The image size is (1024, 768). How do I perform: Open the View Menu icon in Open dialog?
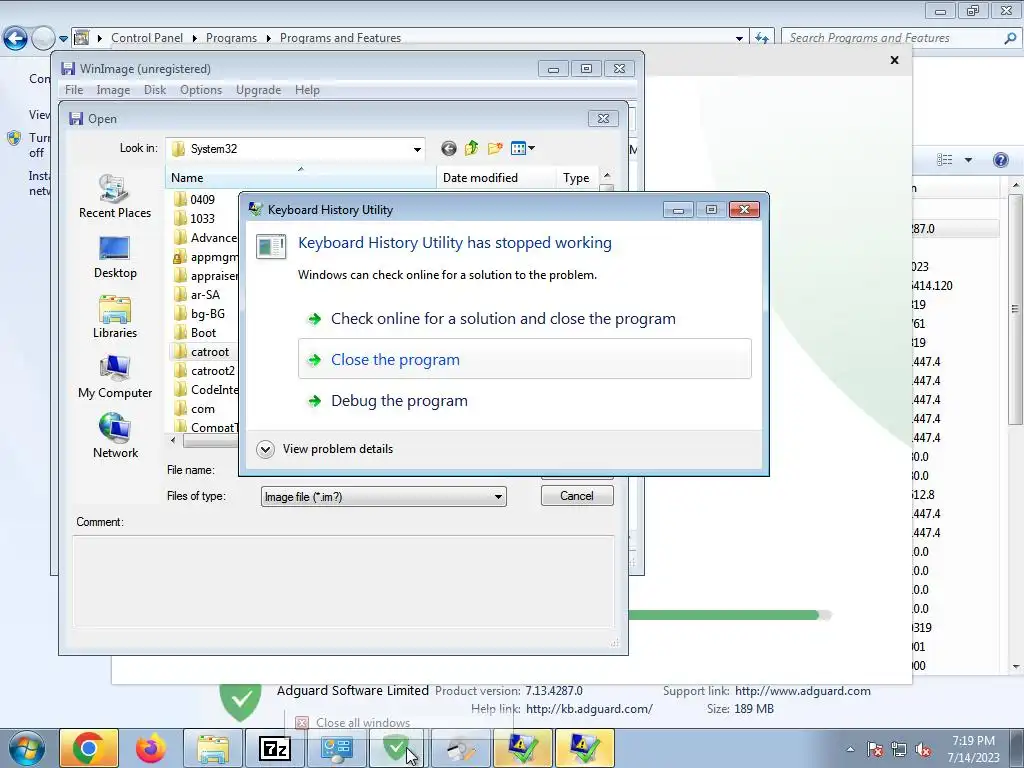522,149
